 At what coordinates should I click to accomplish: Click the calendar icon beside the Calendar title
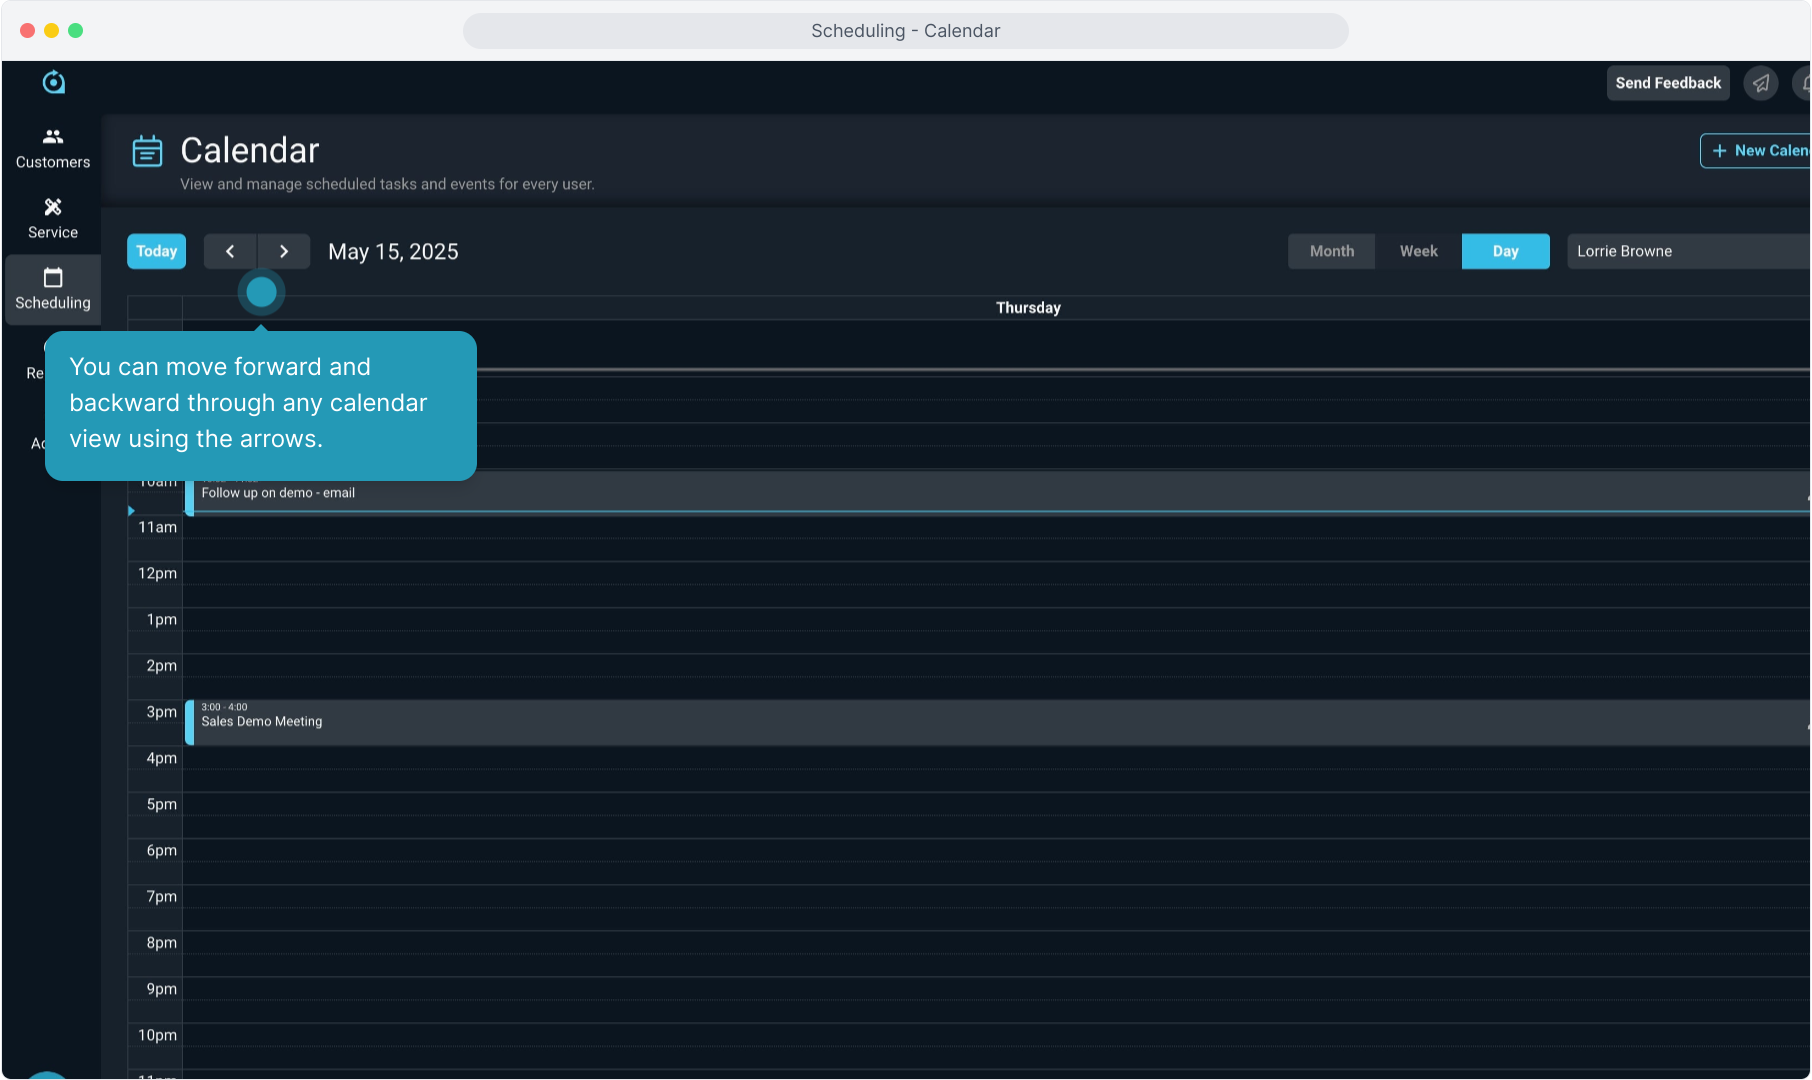click(x=147, y=151)
